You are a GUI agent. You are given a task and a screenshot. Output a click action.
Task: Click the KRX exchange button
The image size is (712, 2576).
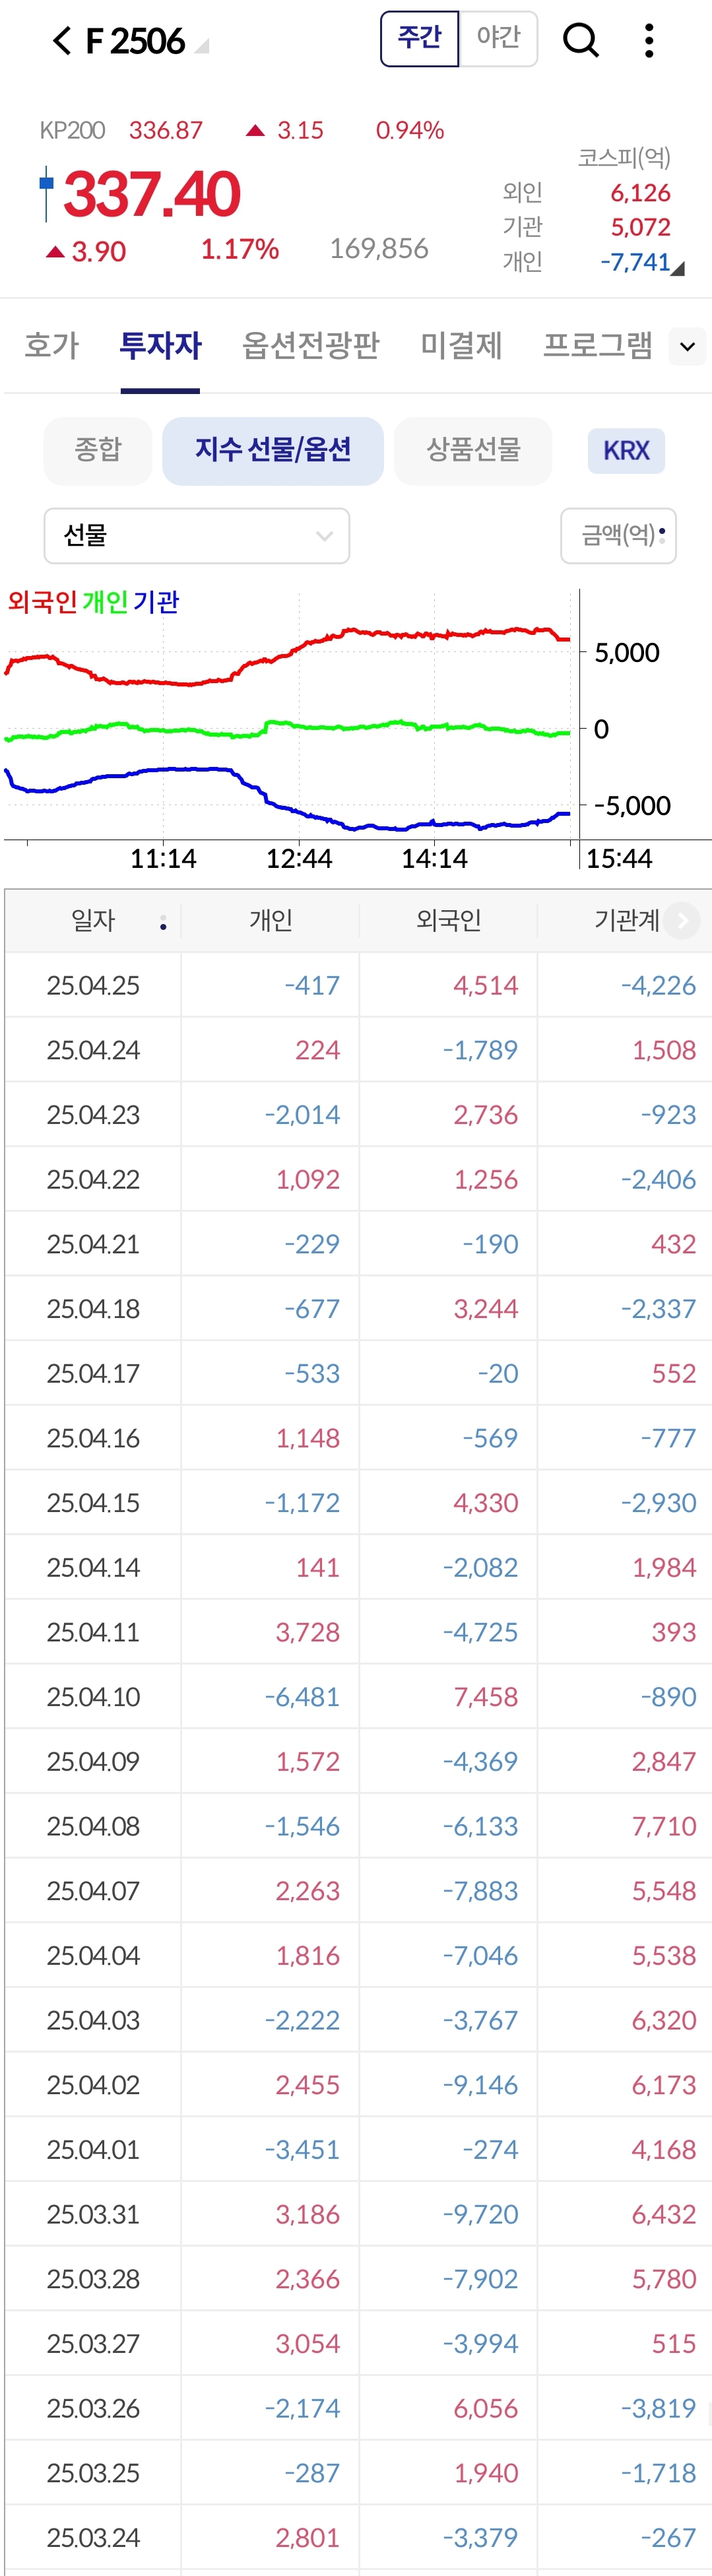[x=626, y=450]
